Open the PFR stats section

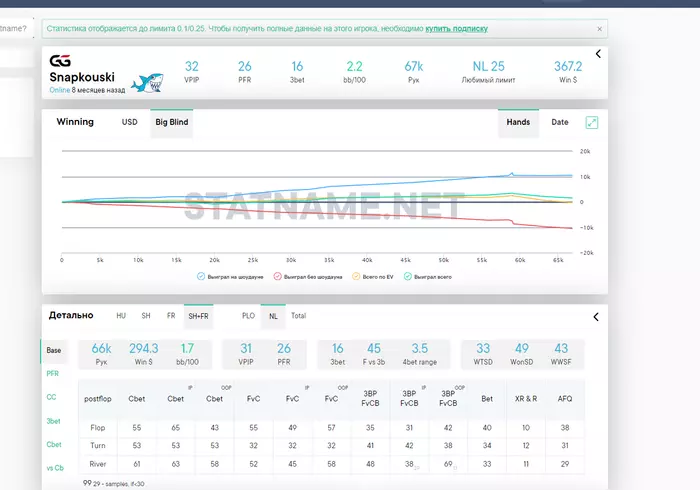(53, 374)
